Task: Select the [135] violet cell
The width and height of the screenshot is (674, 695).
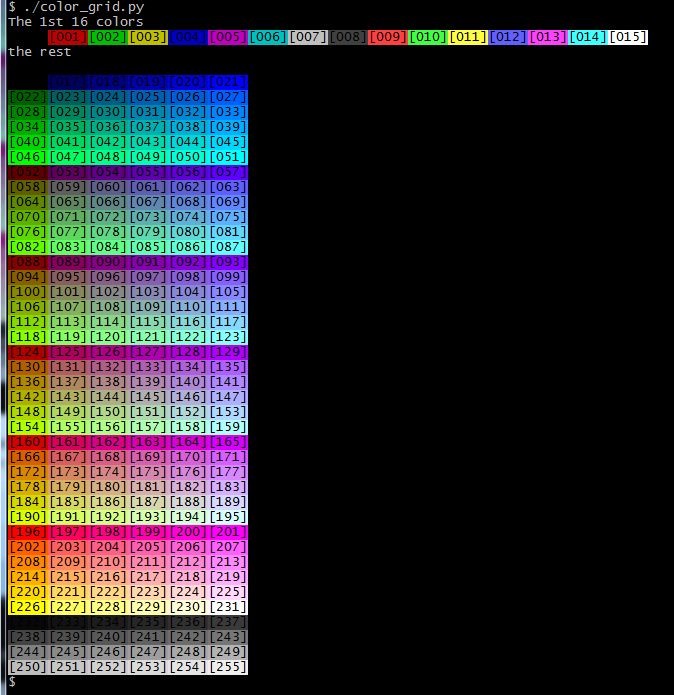Action: pos(228,367)
